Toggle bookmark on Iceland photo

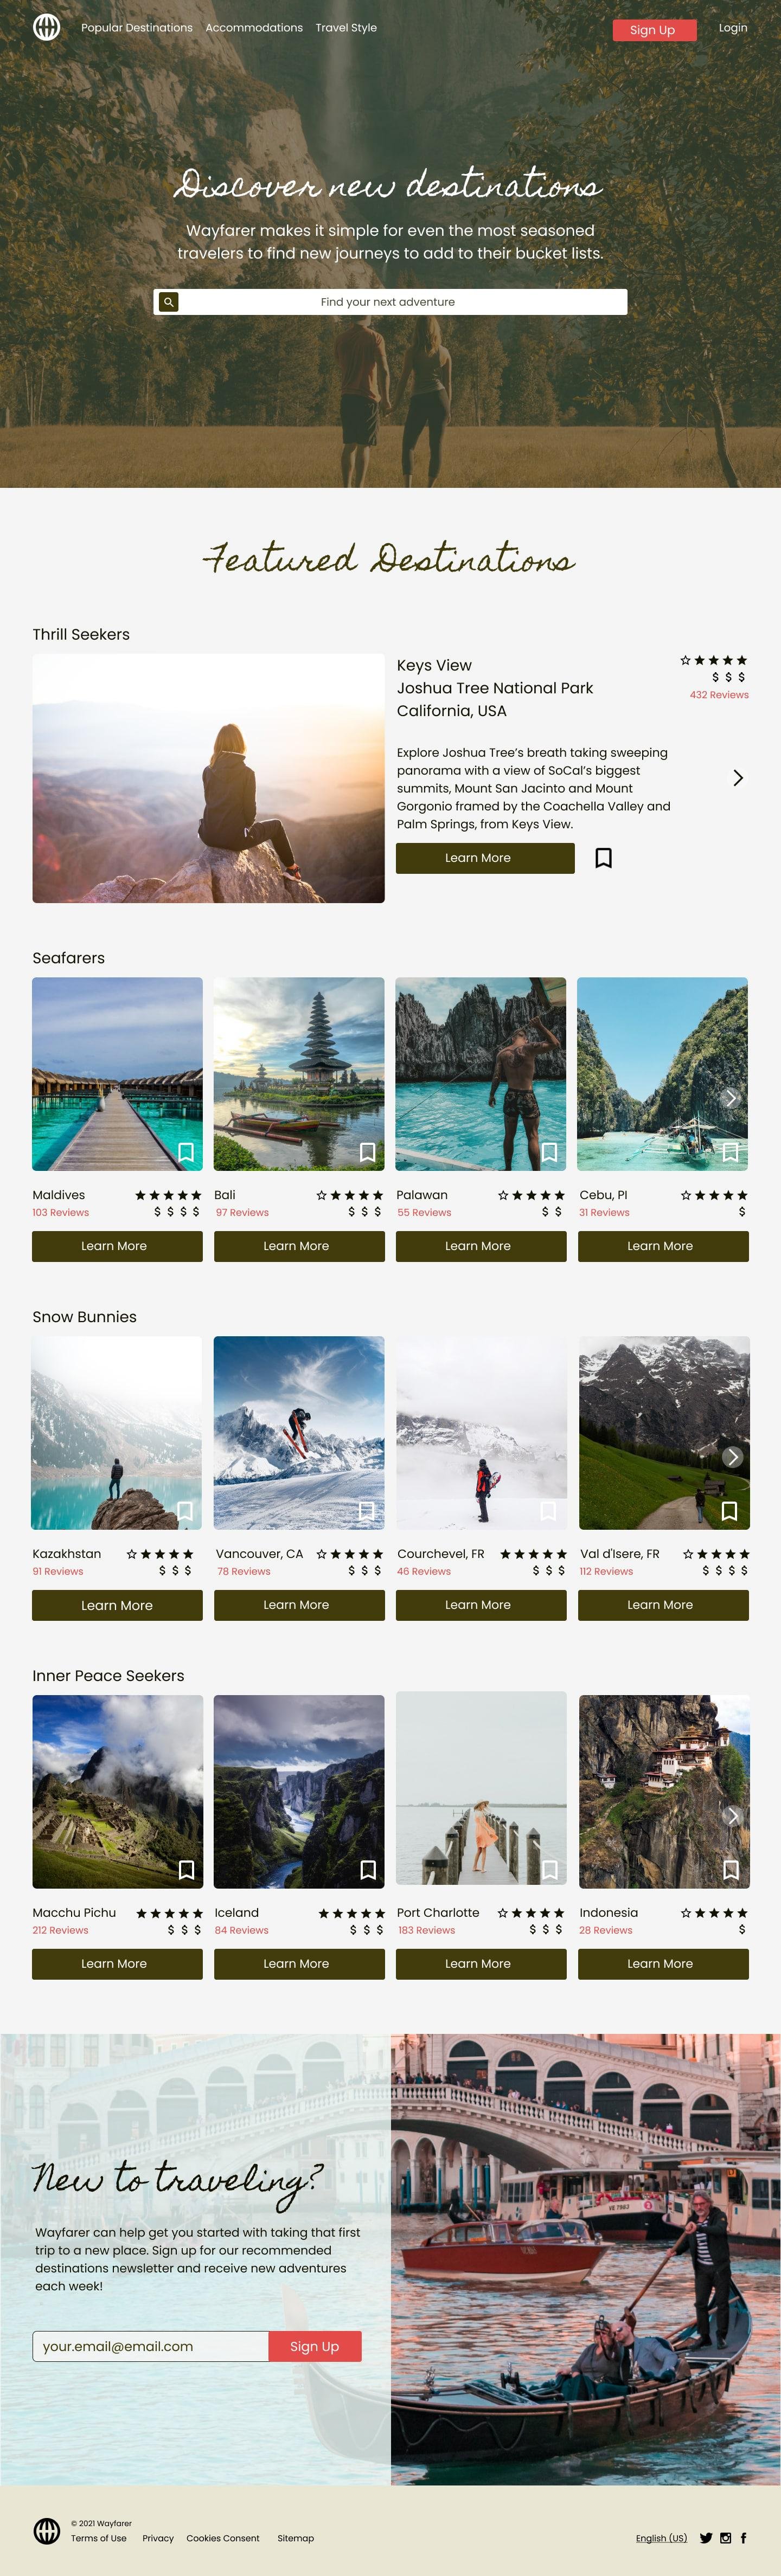368,1869
